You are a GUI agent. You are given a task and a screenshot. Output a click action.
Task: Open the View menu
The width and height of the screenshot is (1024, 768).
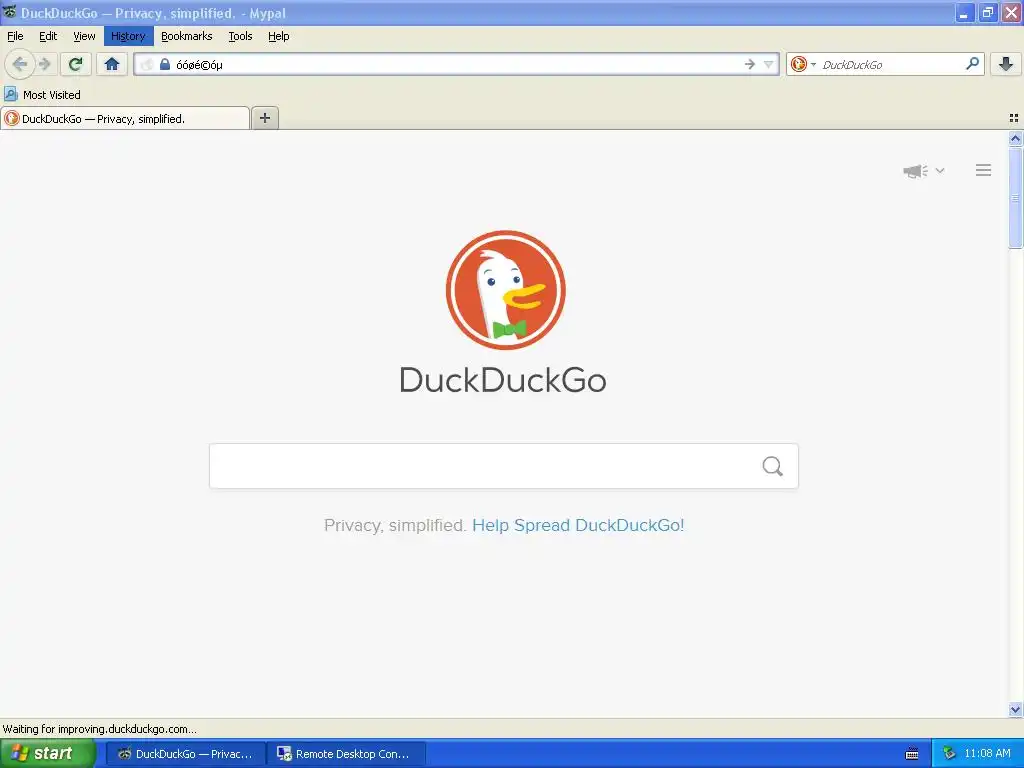[x=84, y=36]
